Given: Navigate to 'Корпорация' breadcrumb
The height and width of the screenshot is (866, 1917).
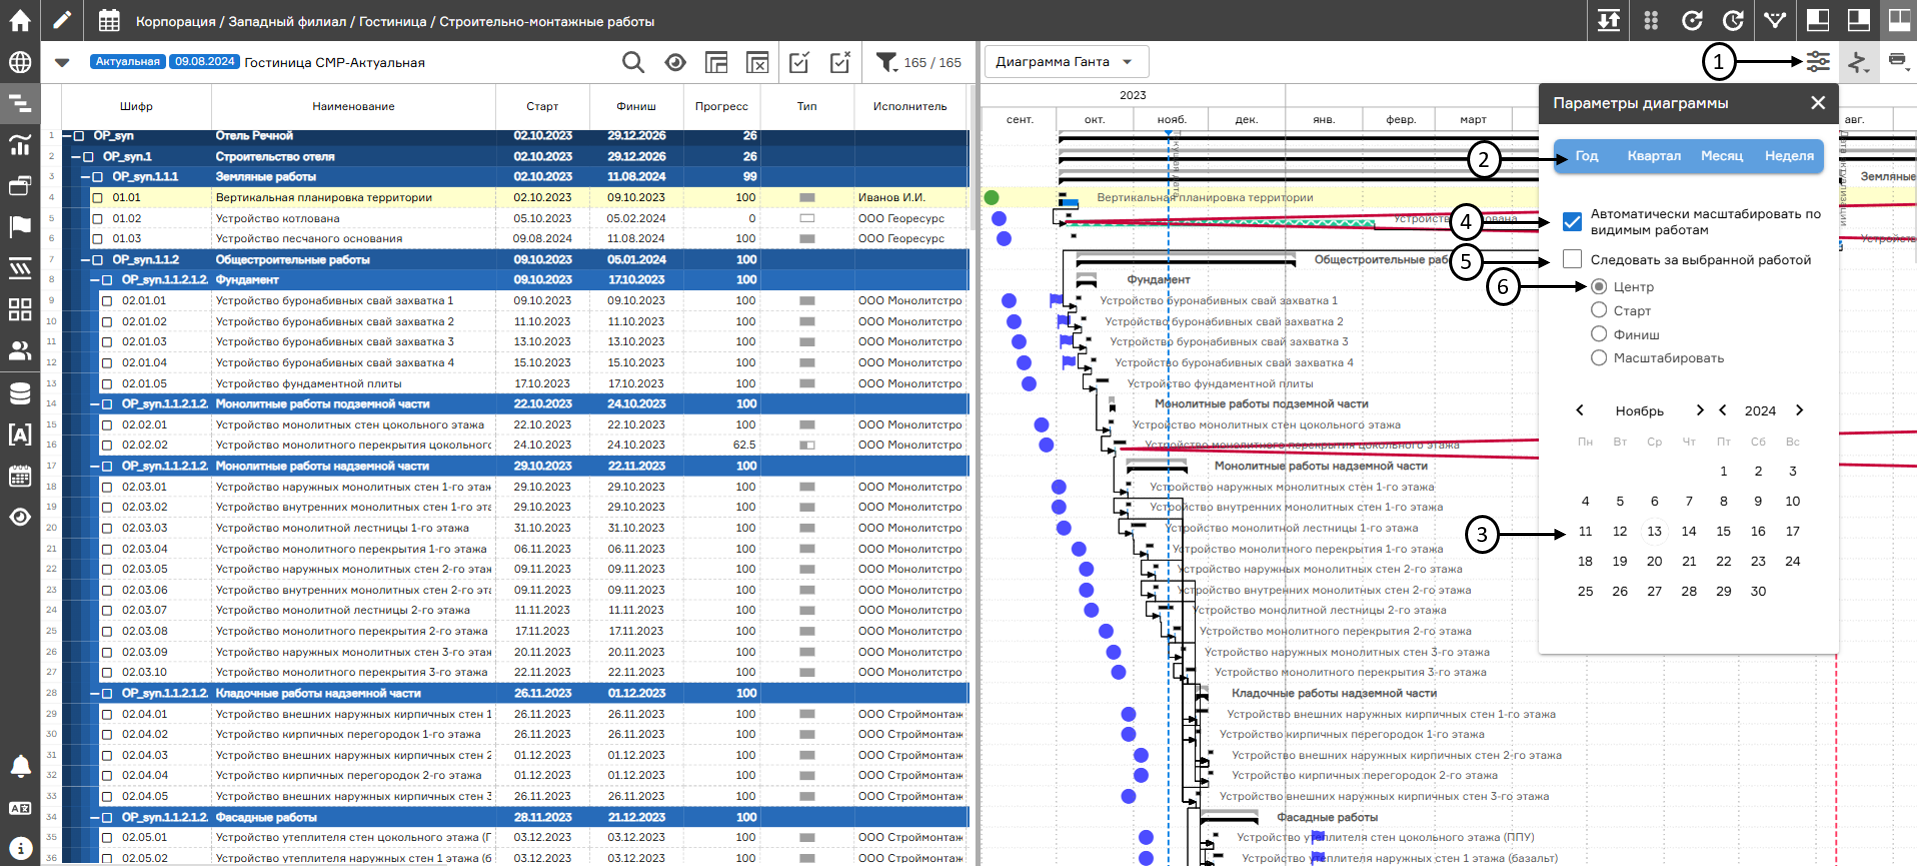Looking at the screenshot, I should (176, 21).
